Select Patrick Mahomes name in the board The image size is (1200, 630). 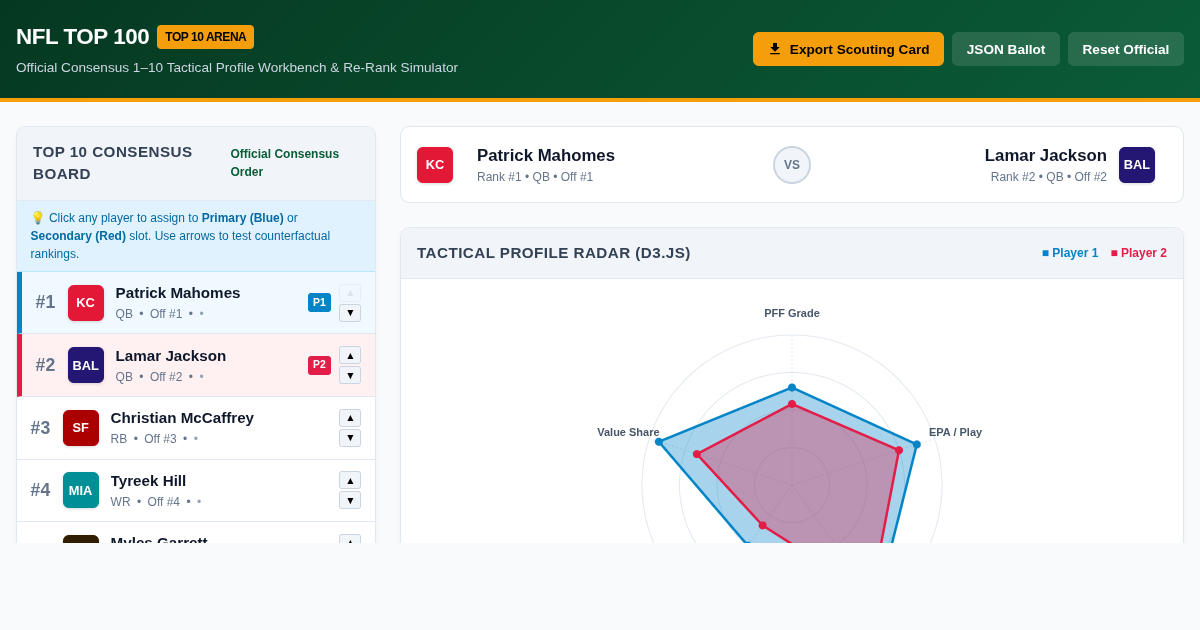click(178, 293)
